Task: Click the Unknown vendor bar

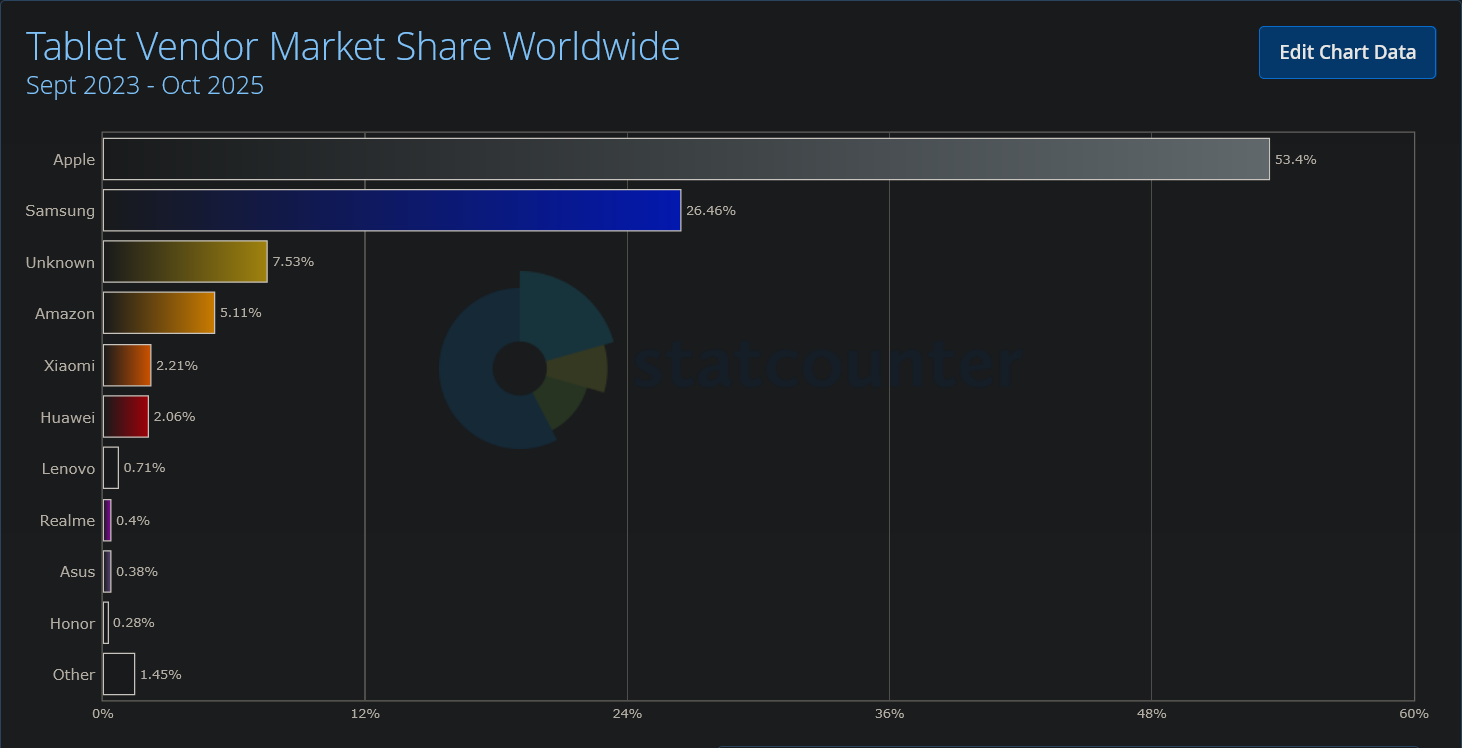Action: click(x=185, y=262)
